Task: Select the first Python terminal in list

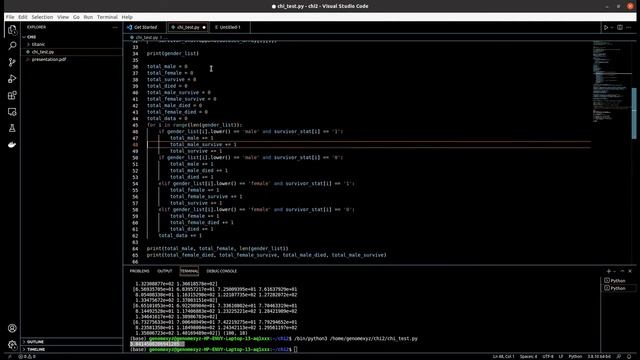Action: pyautogui.click(x=619, y=281)
